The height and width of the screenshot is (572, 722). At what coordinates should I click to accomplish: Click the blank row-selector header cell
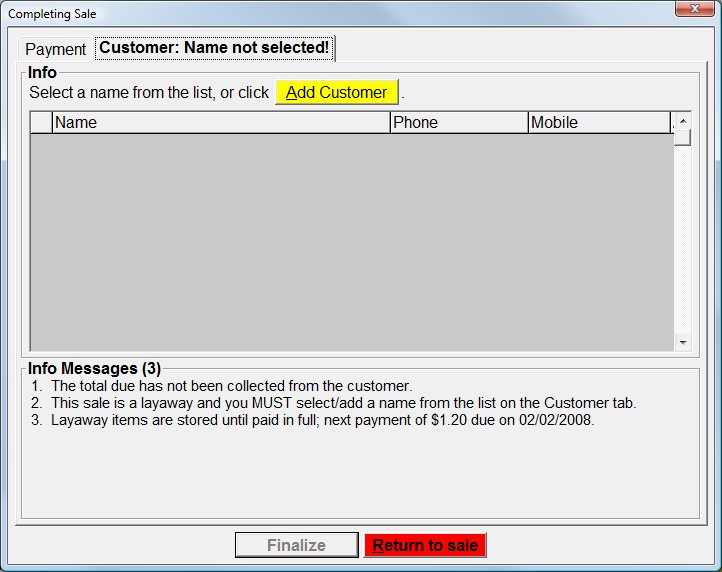[41, 123]
